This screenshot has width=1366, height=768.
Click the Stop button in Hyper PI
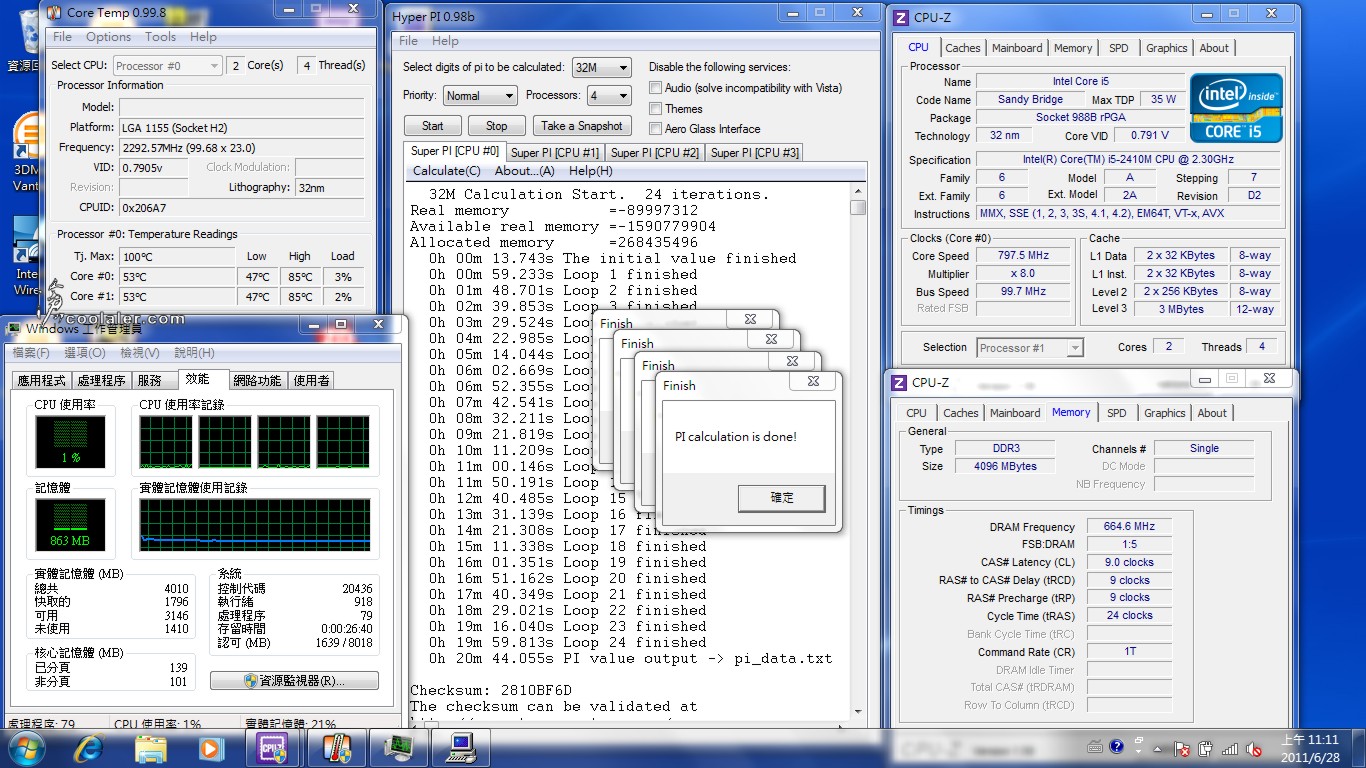497,126
